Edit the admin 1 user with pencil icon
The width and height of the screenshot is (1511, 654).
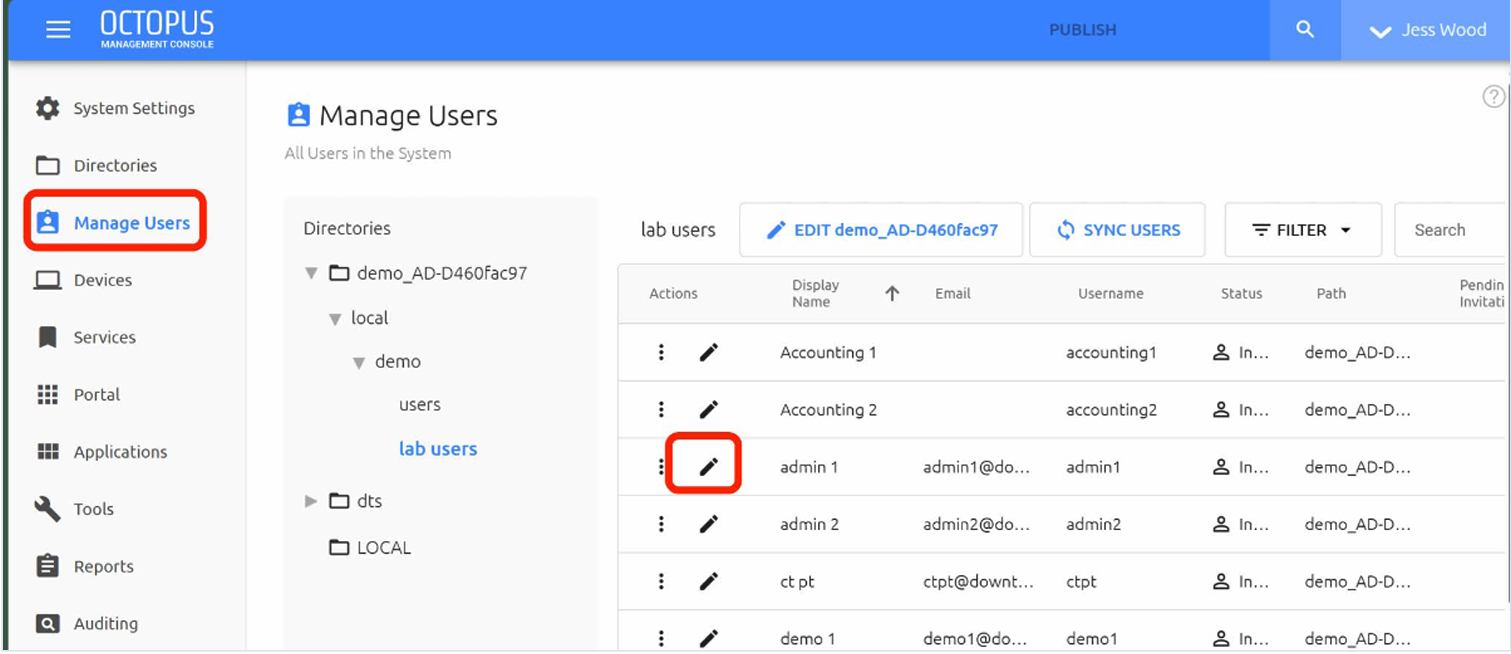point(709,466)
